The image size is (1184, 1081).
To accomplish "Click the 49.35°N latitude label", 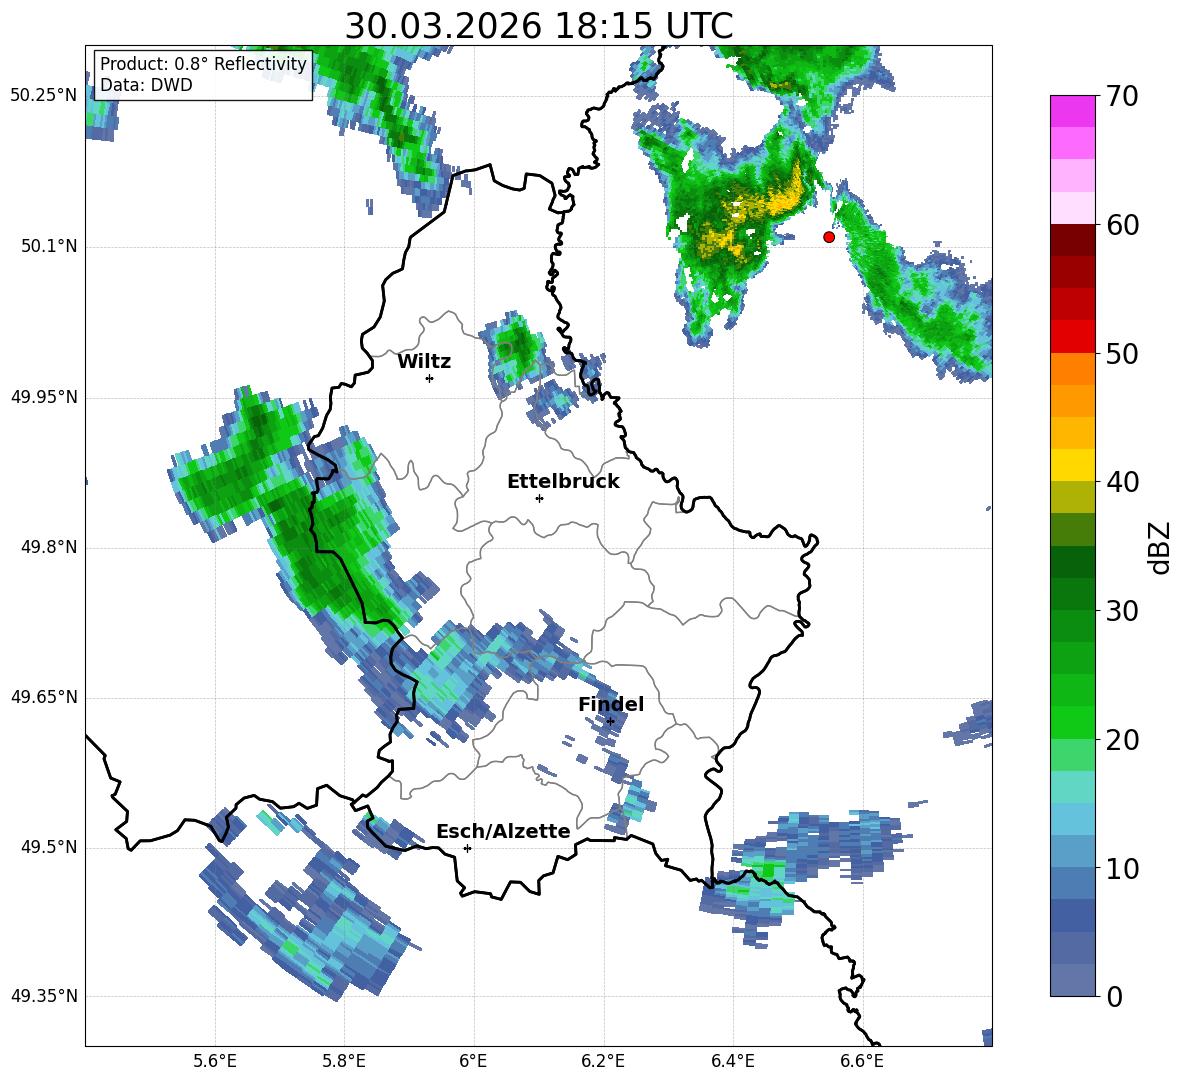I will click(x=43, y=996).
